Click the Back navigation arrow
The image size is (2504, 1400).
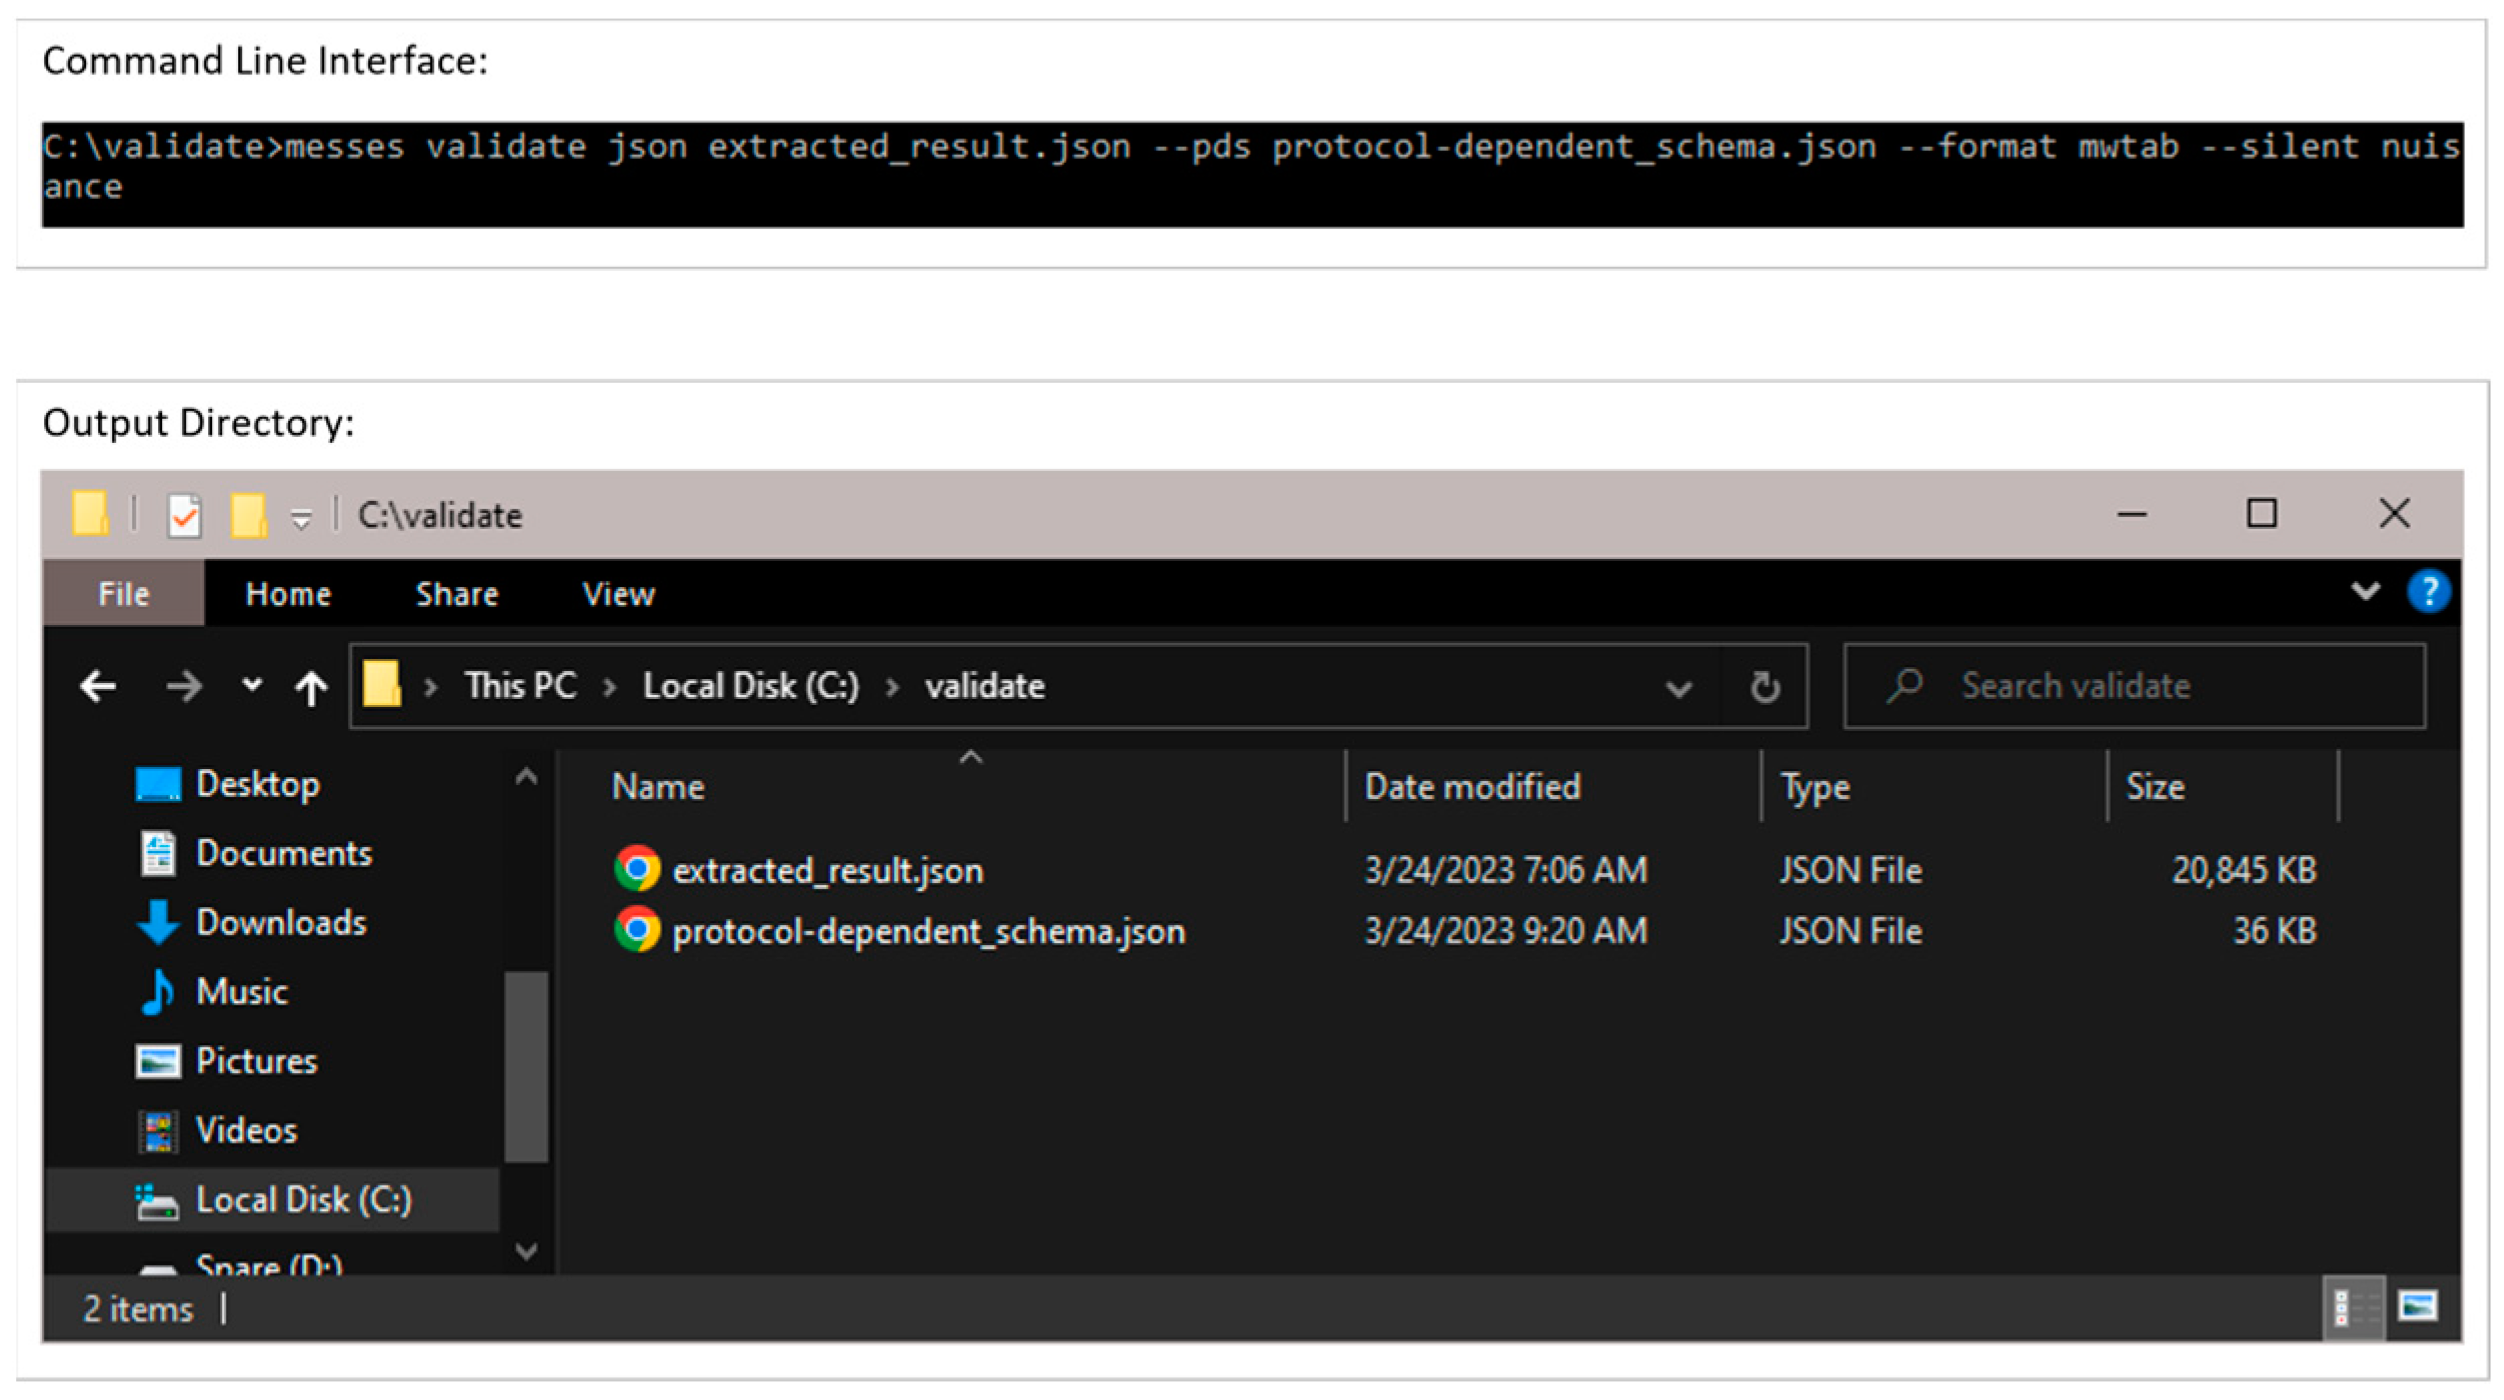(x=98, y=687)
